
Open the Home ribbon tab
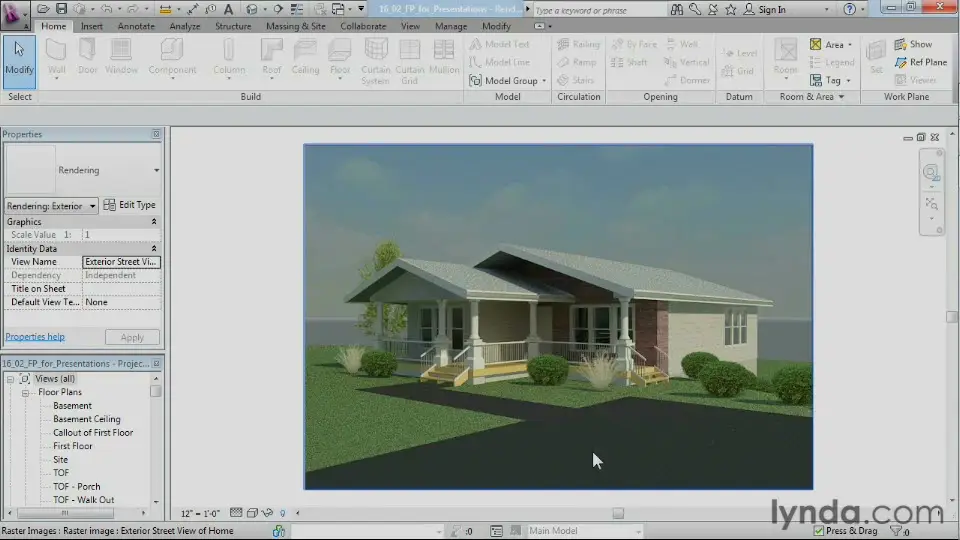tap(53, 26)
